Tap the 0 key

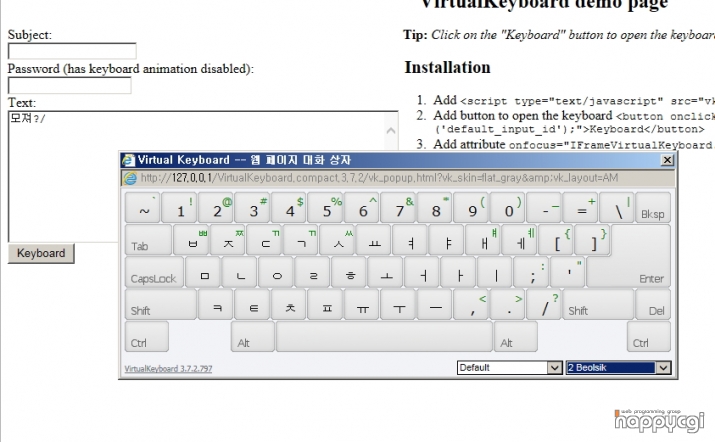coord(508,208)
